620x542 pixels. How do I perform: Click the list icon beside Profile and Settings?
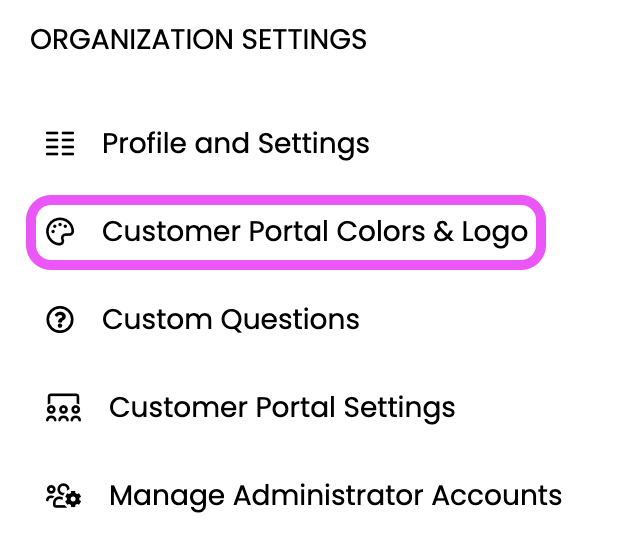click(60, 144)
